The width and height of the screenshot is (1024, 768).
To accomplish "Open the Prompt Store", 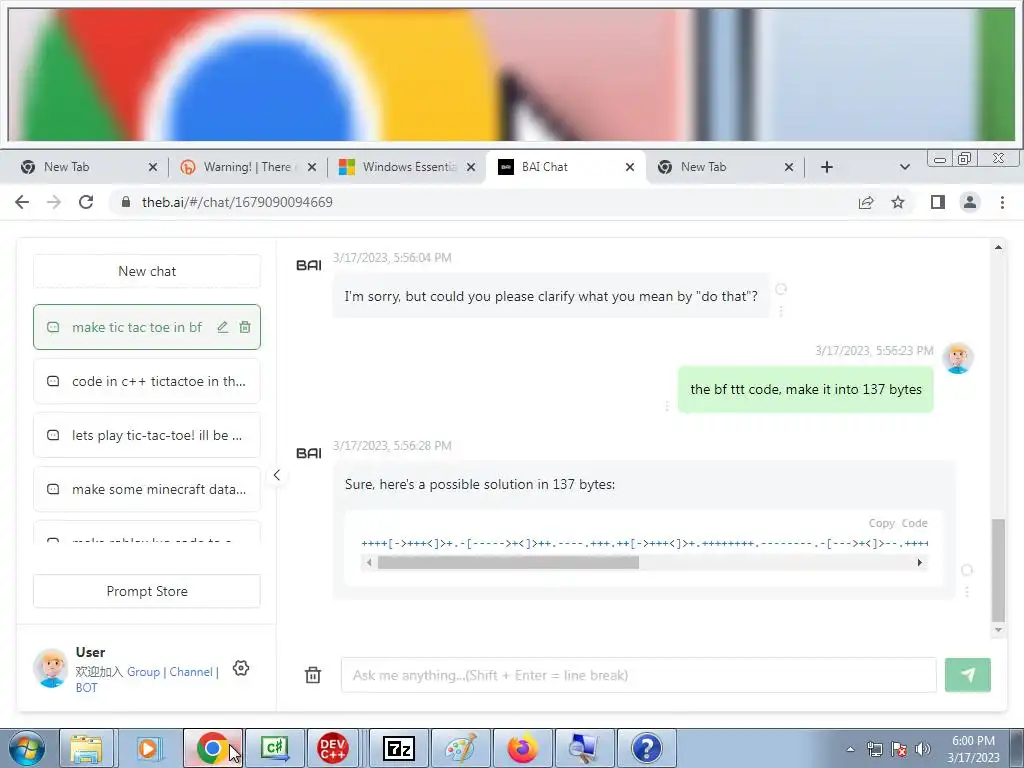I will click(147, 591).
